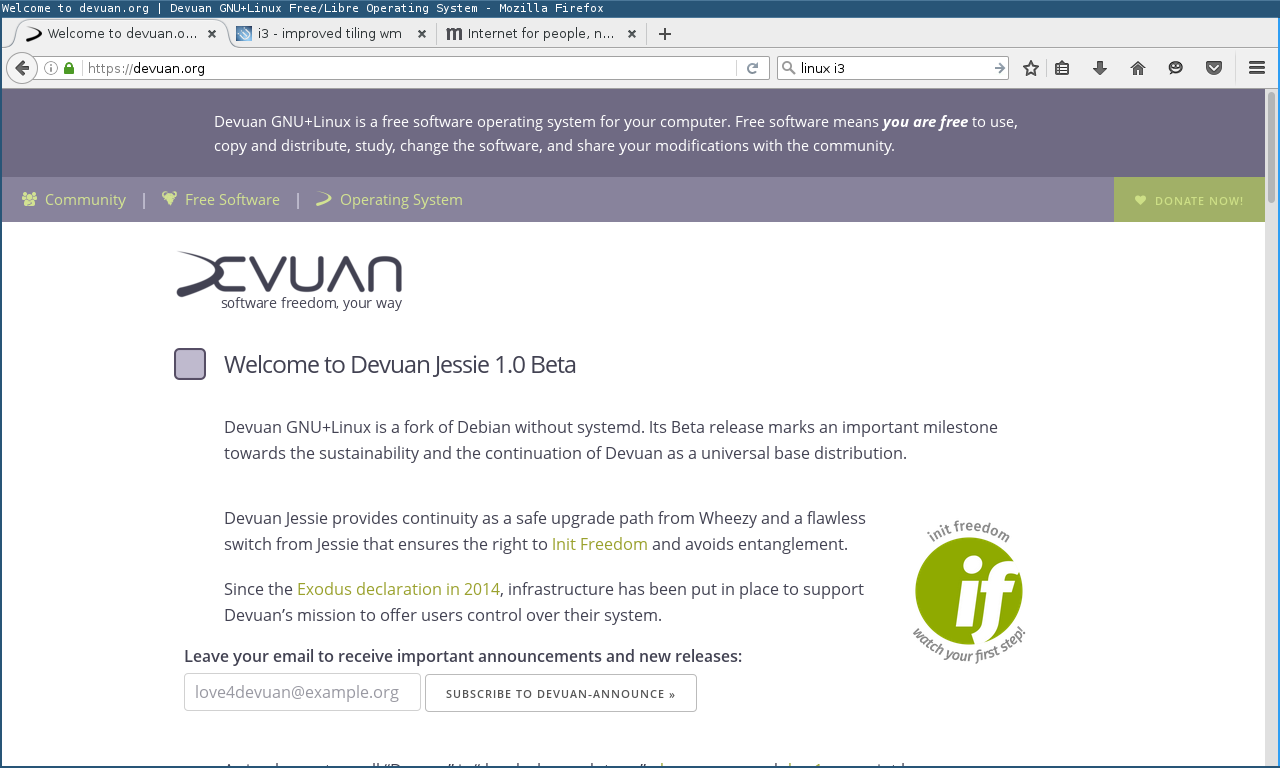Switch to Internet for people tab

(x=540, y=34)
